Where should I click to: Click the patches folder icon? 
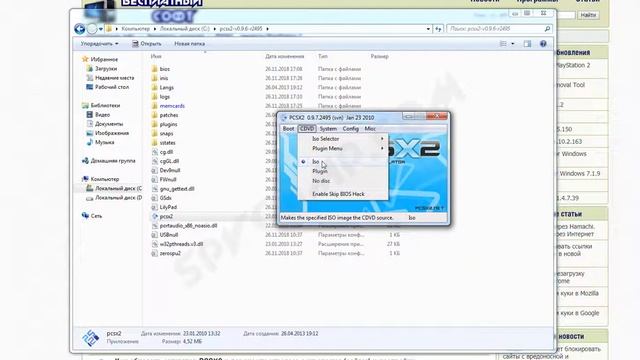pyautogui.click(x=154, y=115)
